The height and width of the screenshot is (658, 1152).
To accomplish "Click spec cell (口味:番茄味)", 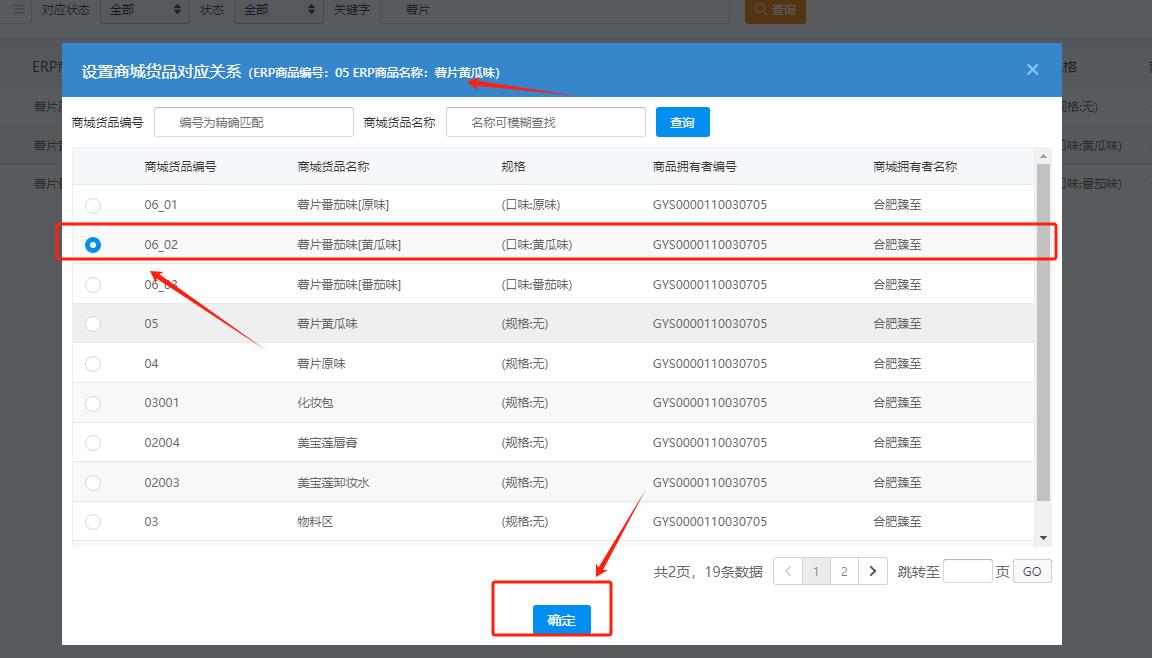I will tap(536, 284).
